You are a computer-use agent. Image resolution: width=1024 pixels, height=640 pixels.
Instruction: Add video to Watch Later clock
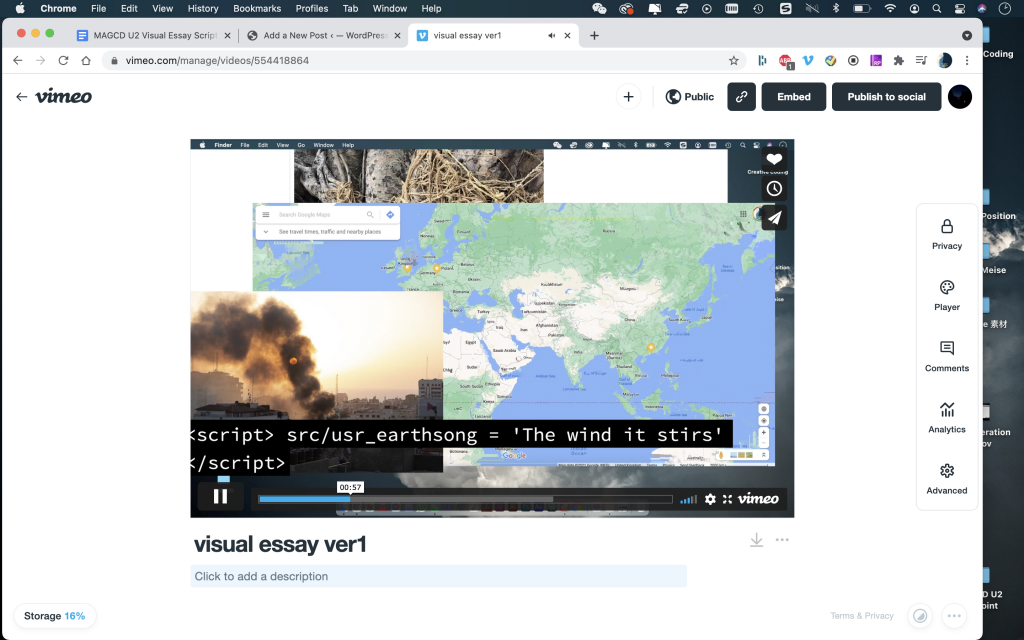pyautogui.click(x=774, y=189)
